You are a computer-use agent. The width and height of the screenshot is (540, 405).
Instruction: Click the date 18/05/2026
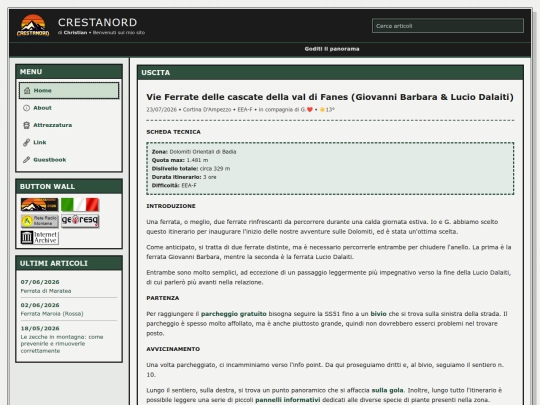(x=40, y=328)
